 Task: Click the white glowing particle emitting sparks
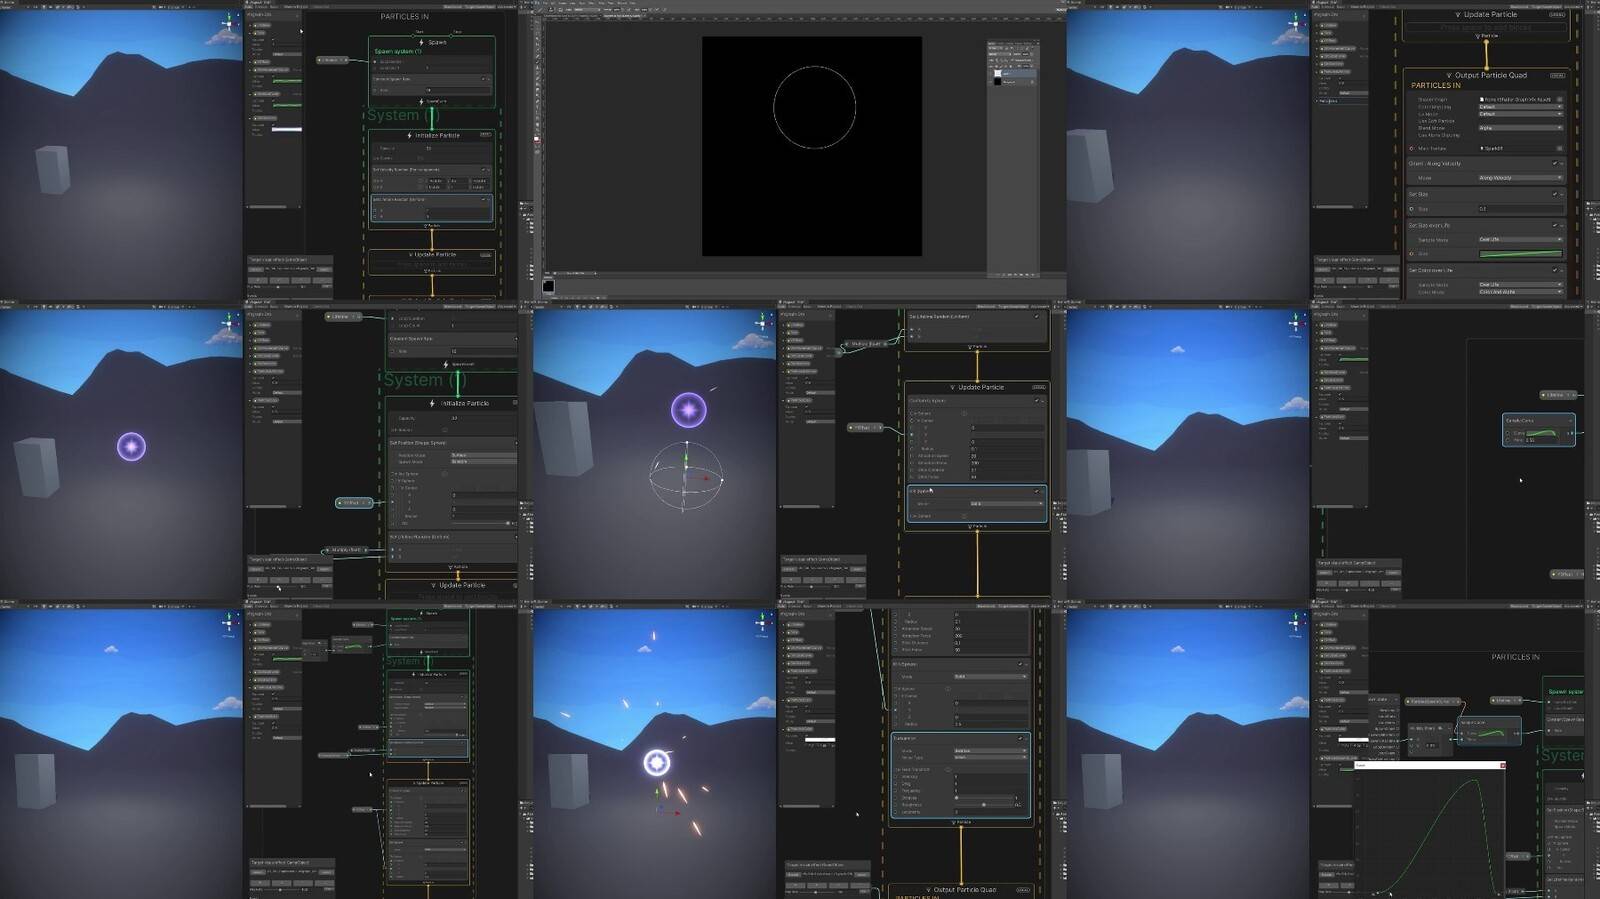tap(657, 763)
